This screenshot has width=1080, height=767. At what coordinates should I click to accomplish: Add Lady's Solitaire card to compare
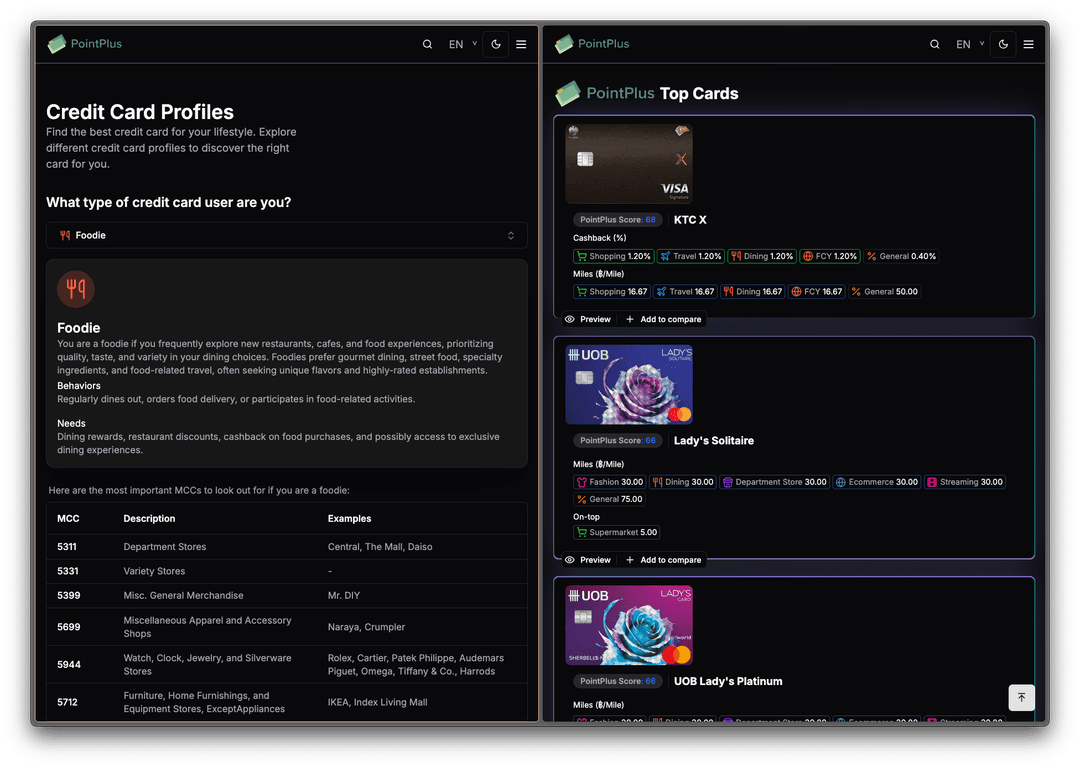[663, 560]
